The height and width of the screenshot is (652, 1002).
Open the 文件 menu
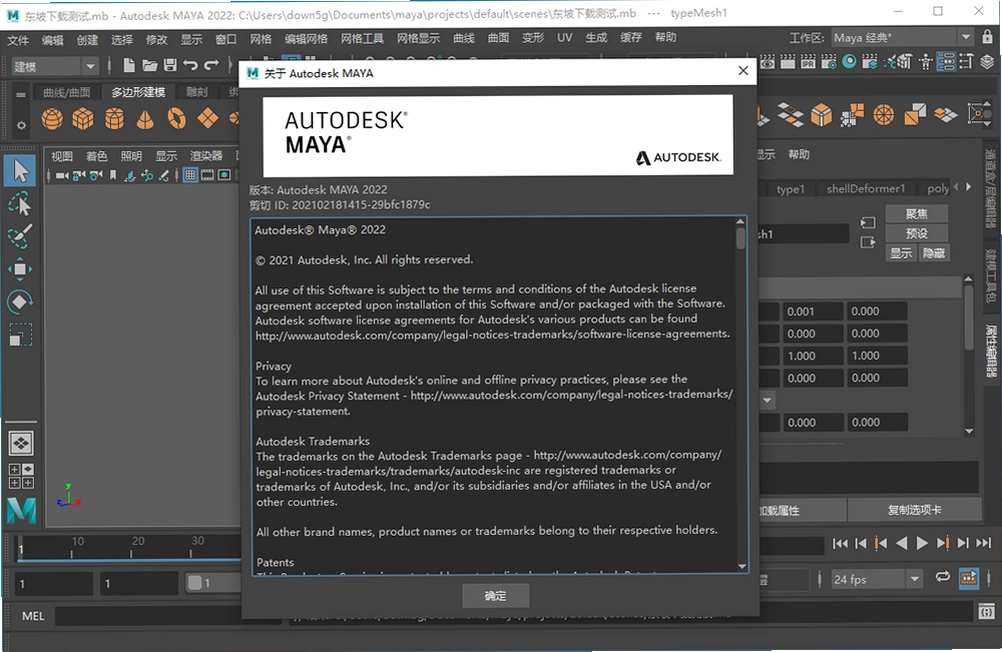[18, 40]
